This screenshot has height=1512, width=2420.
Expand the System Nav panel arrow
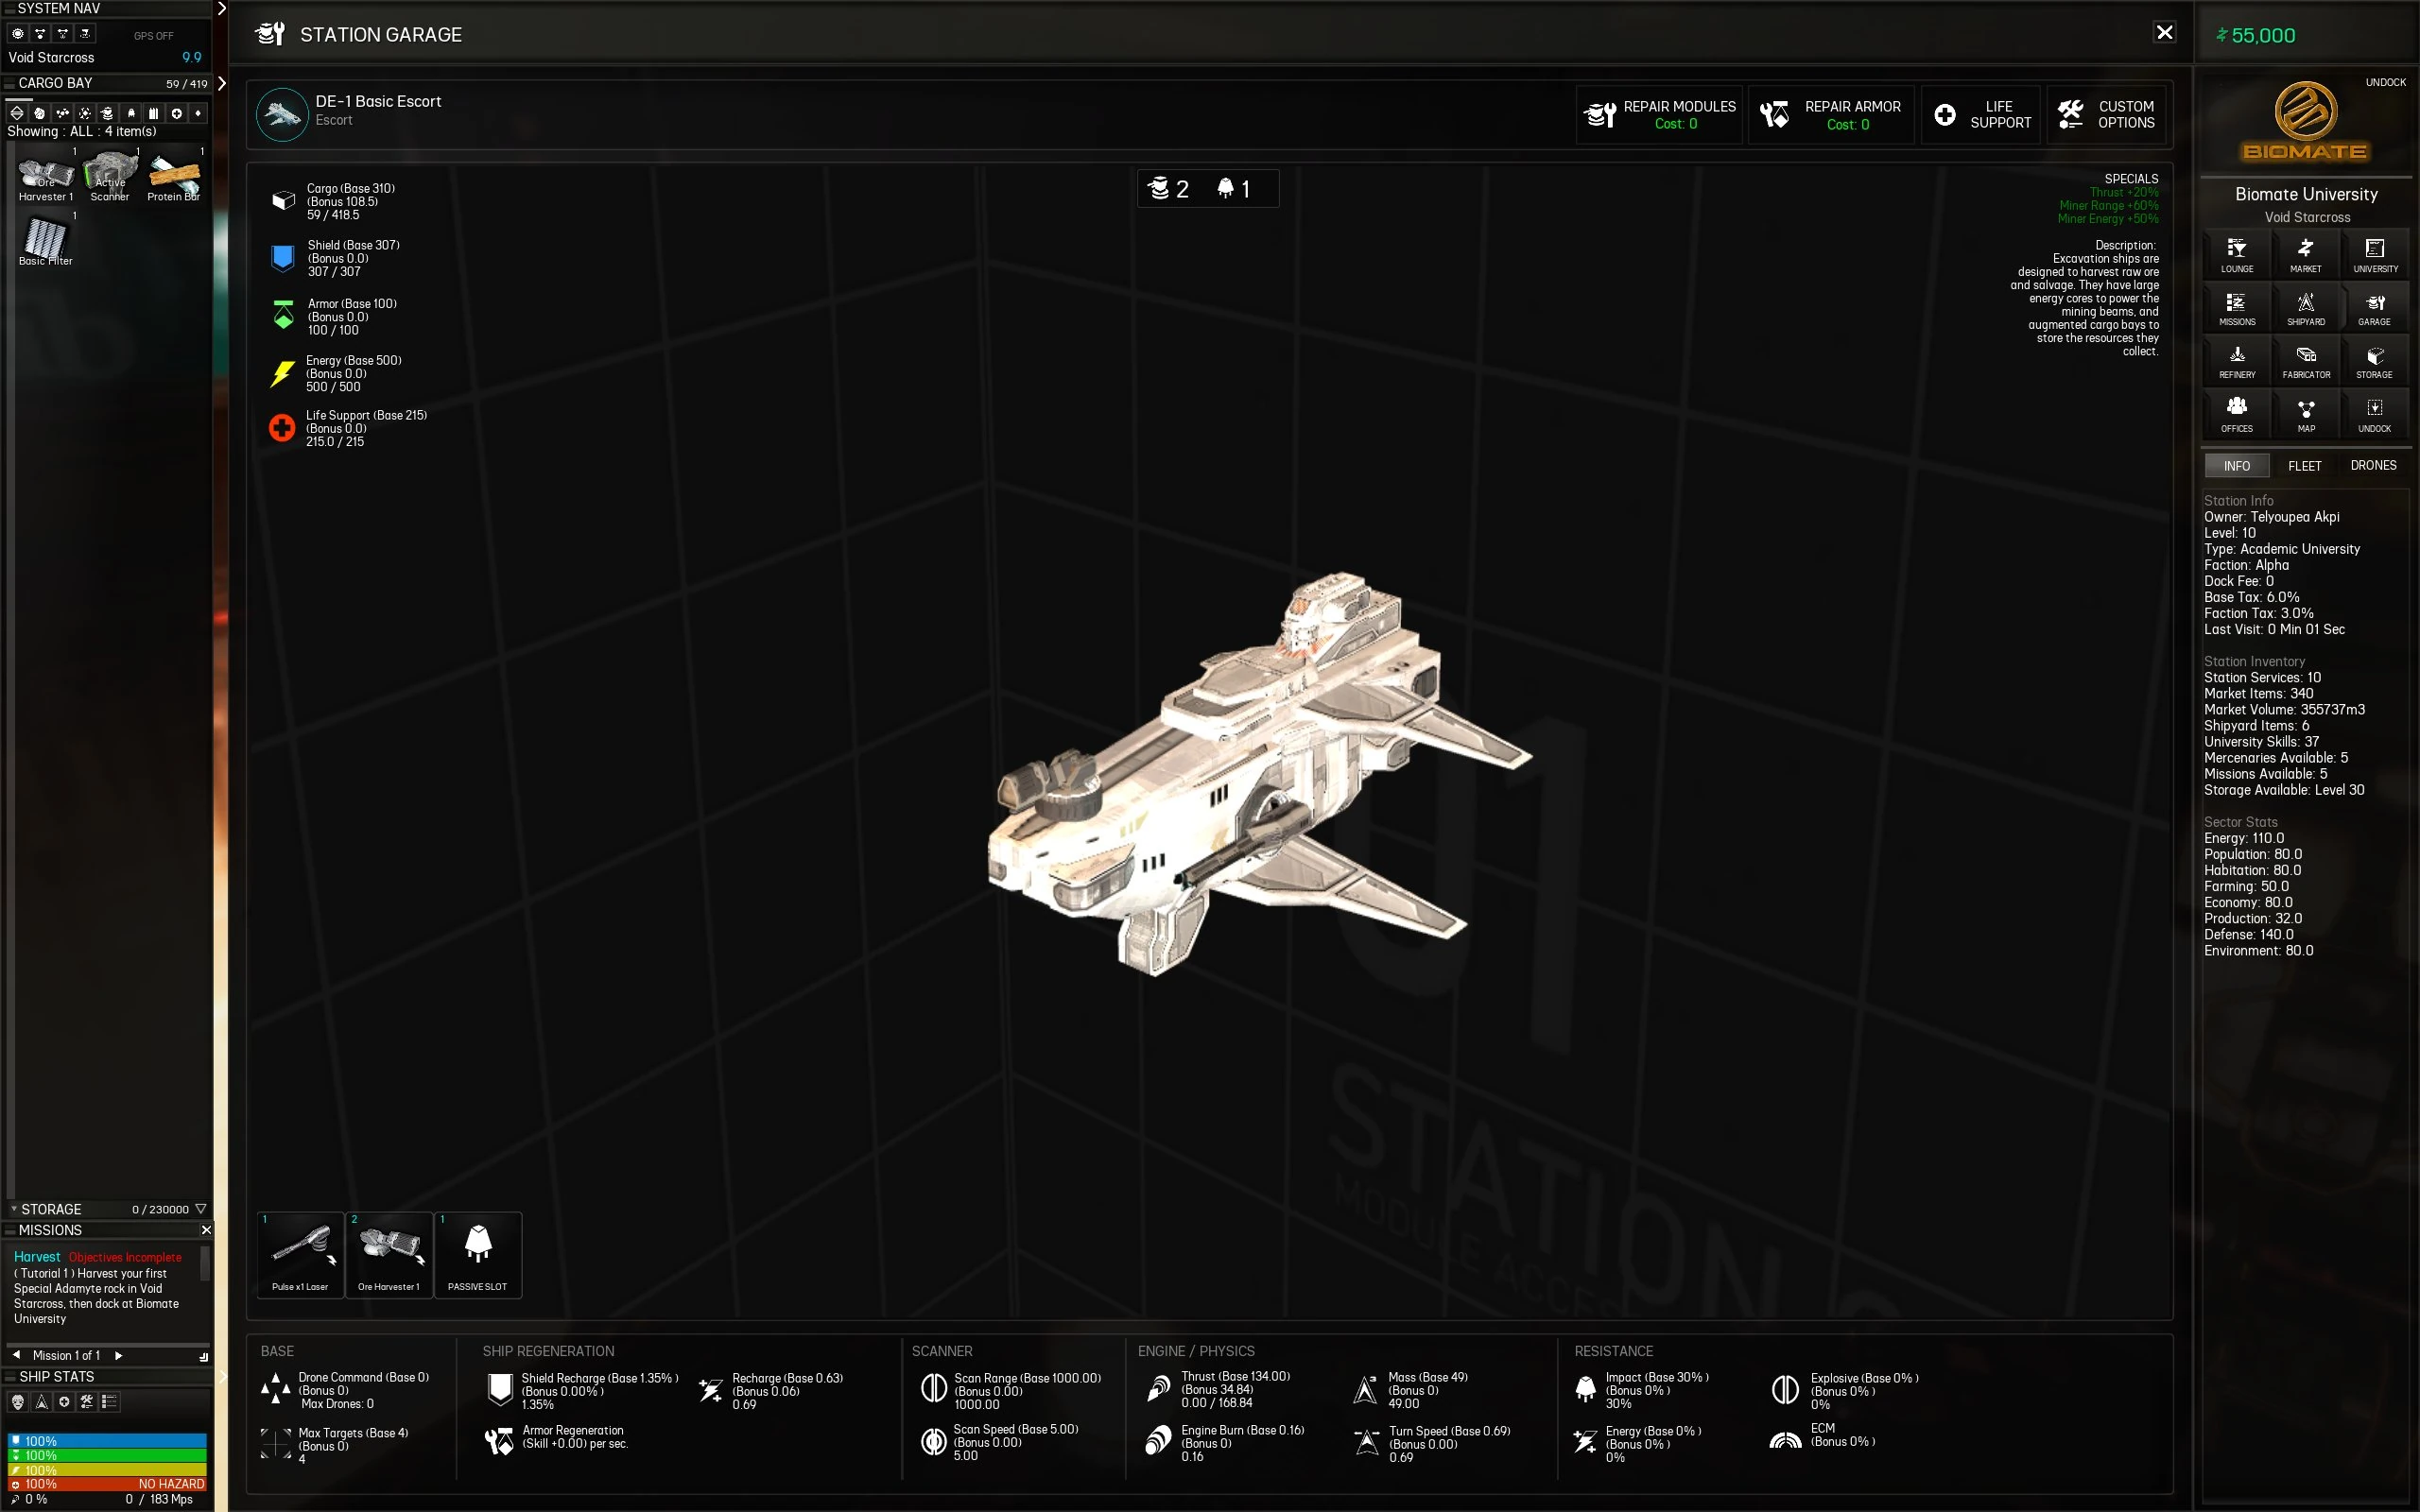221,9
